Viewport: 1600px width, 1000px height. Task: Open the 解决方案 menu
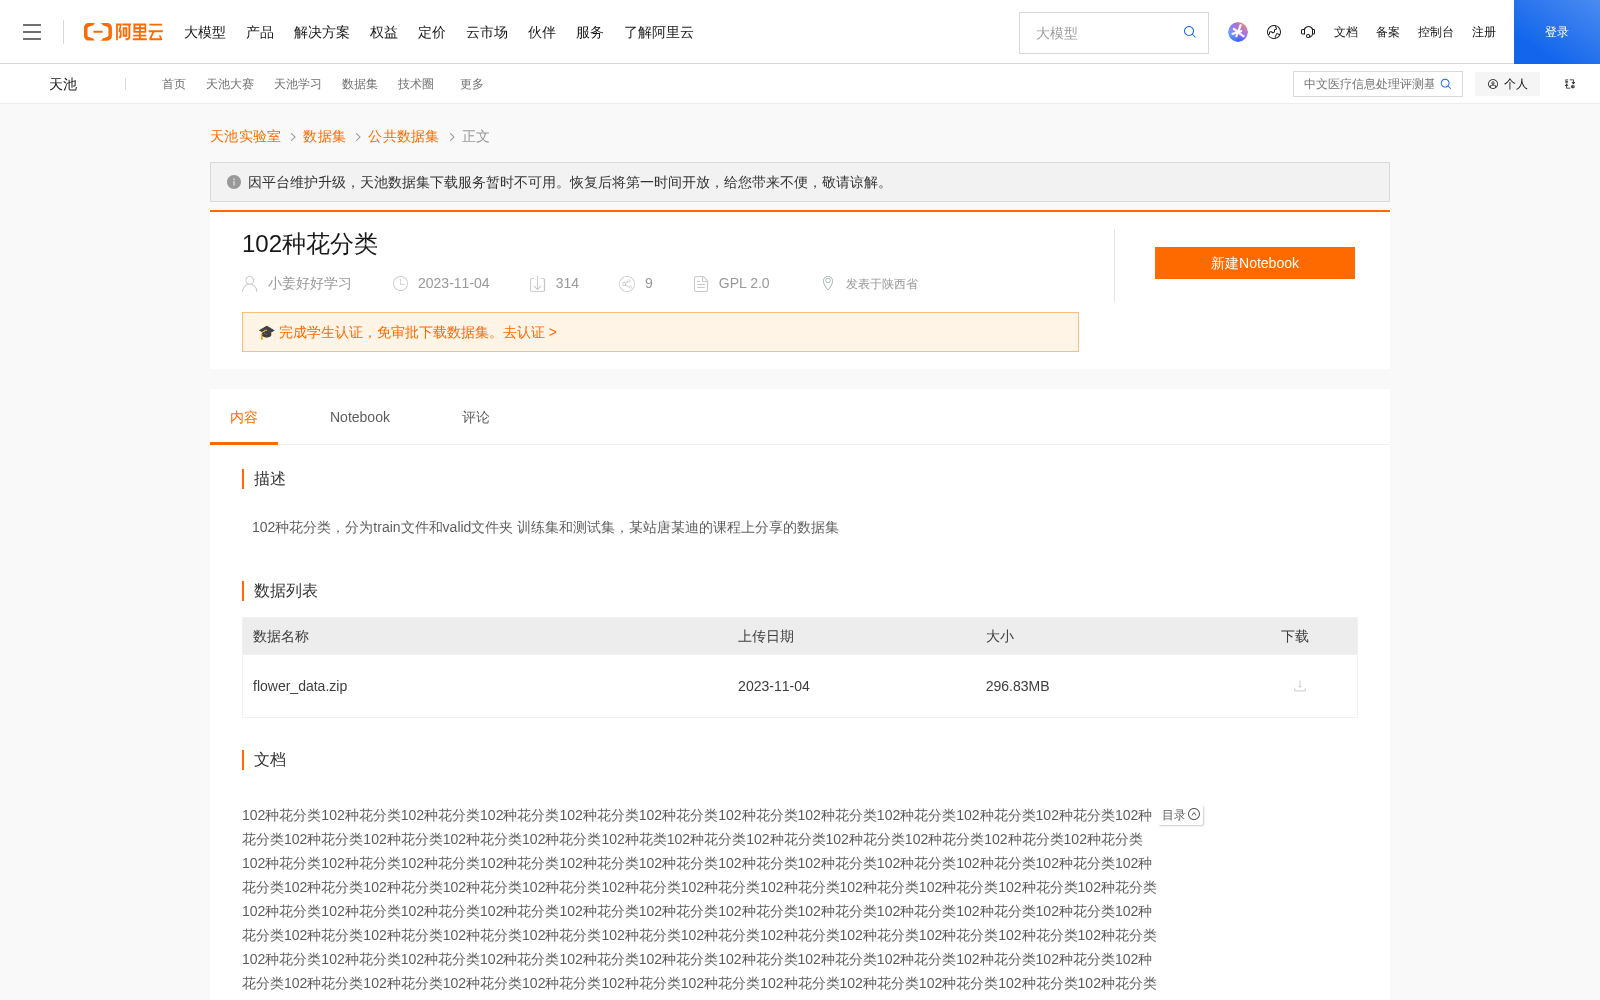coord(322,32)
